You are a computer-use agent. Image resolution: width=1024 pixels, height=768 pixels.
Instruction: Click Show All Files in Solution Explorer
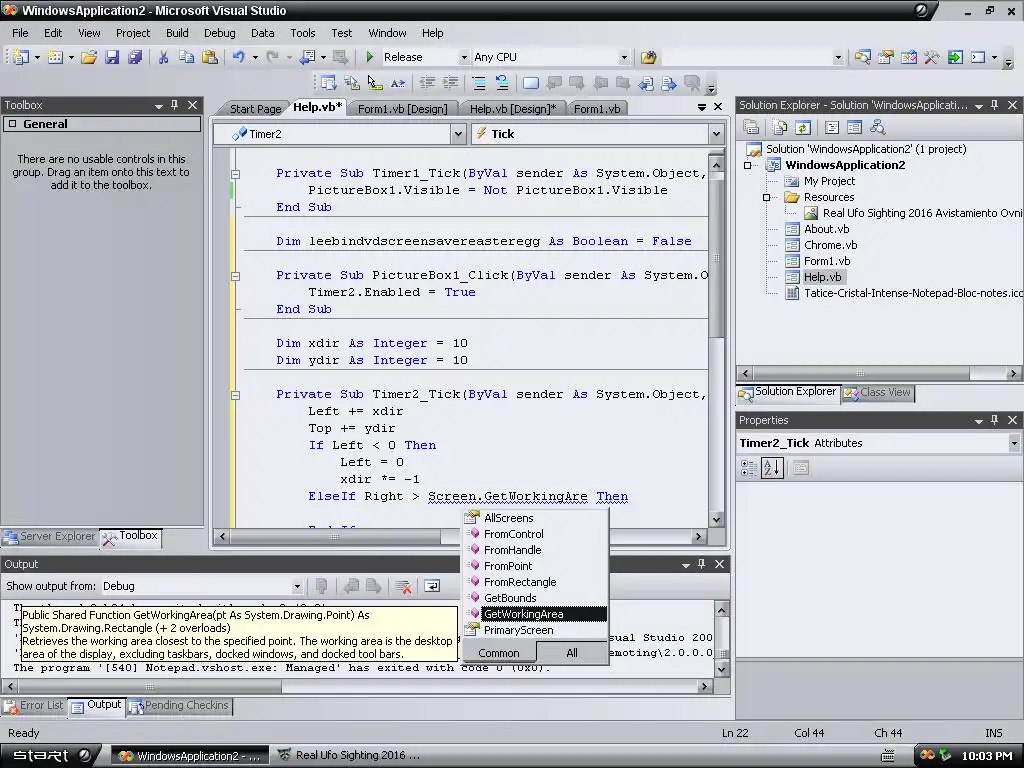click(x=780, y=127)
